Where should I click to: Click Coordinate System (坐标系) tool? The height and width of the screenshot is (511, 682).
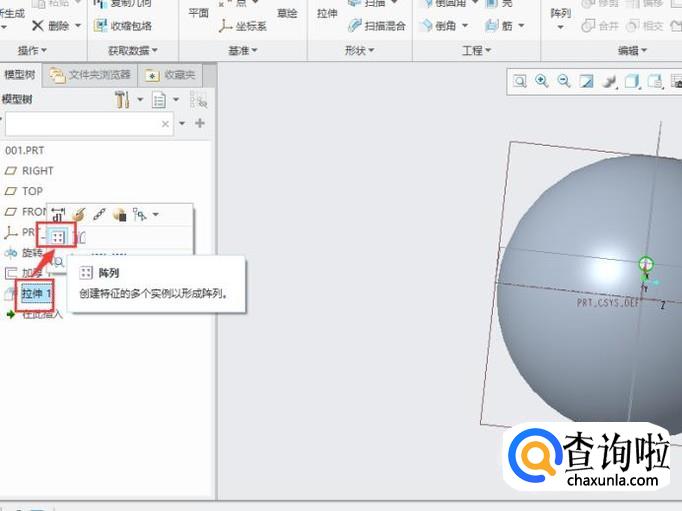click(243, 26)
